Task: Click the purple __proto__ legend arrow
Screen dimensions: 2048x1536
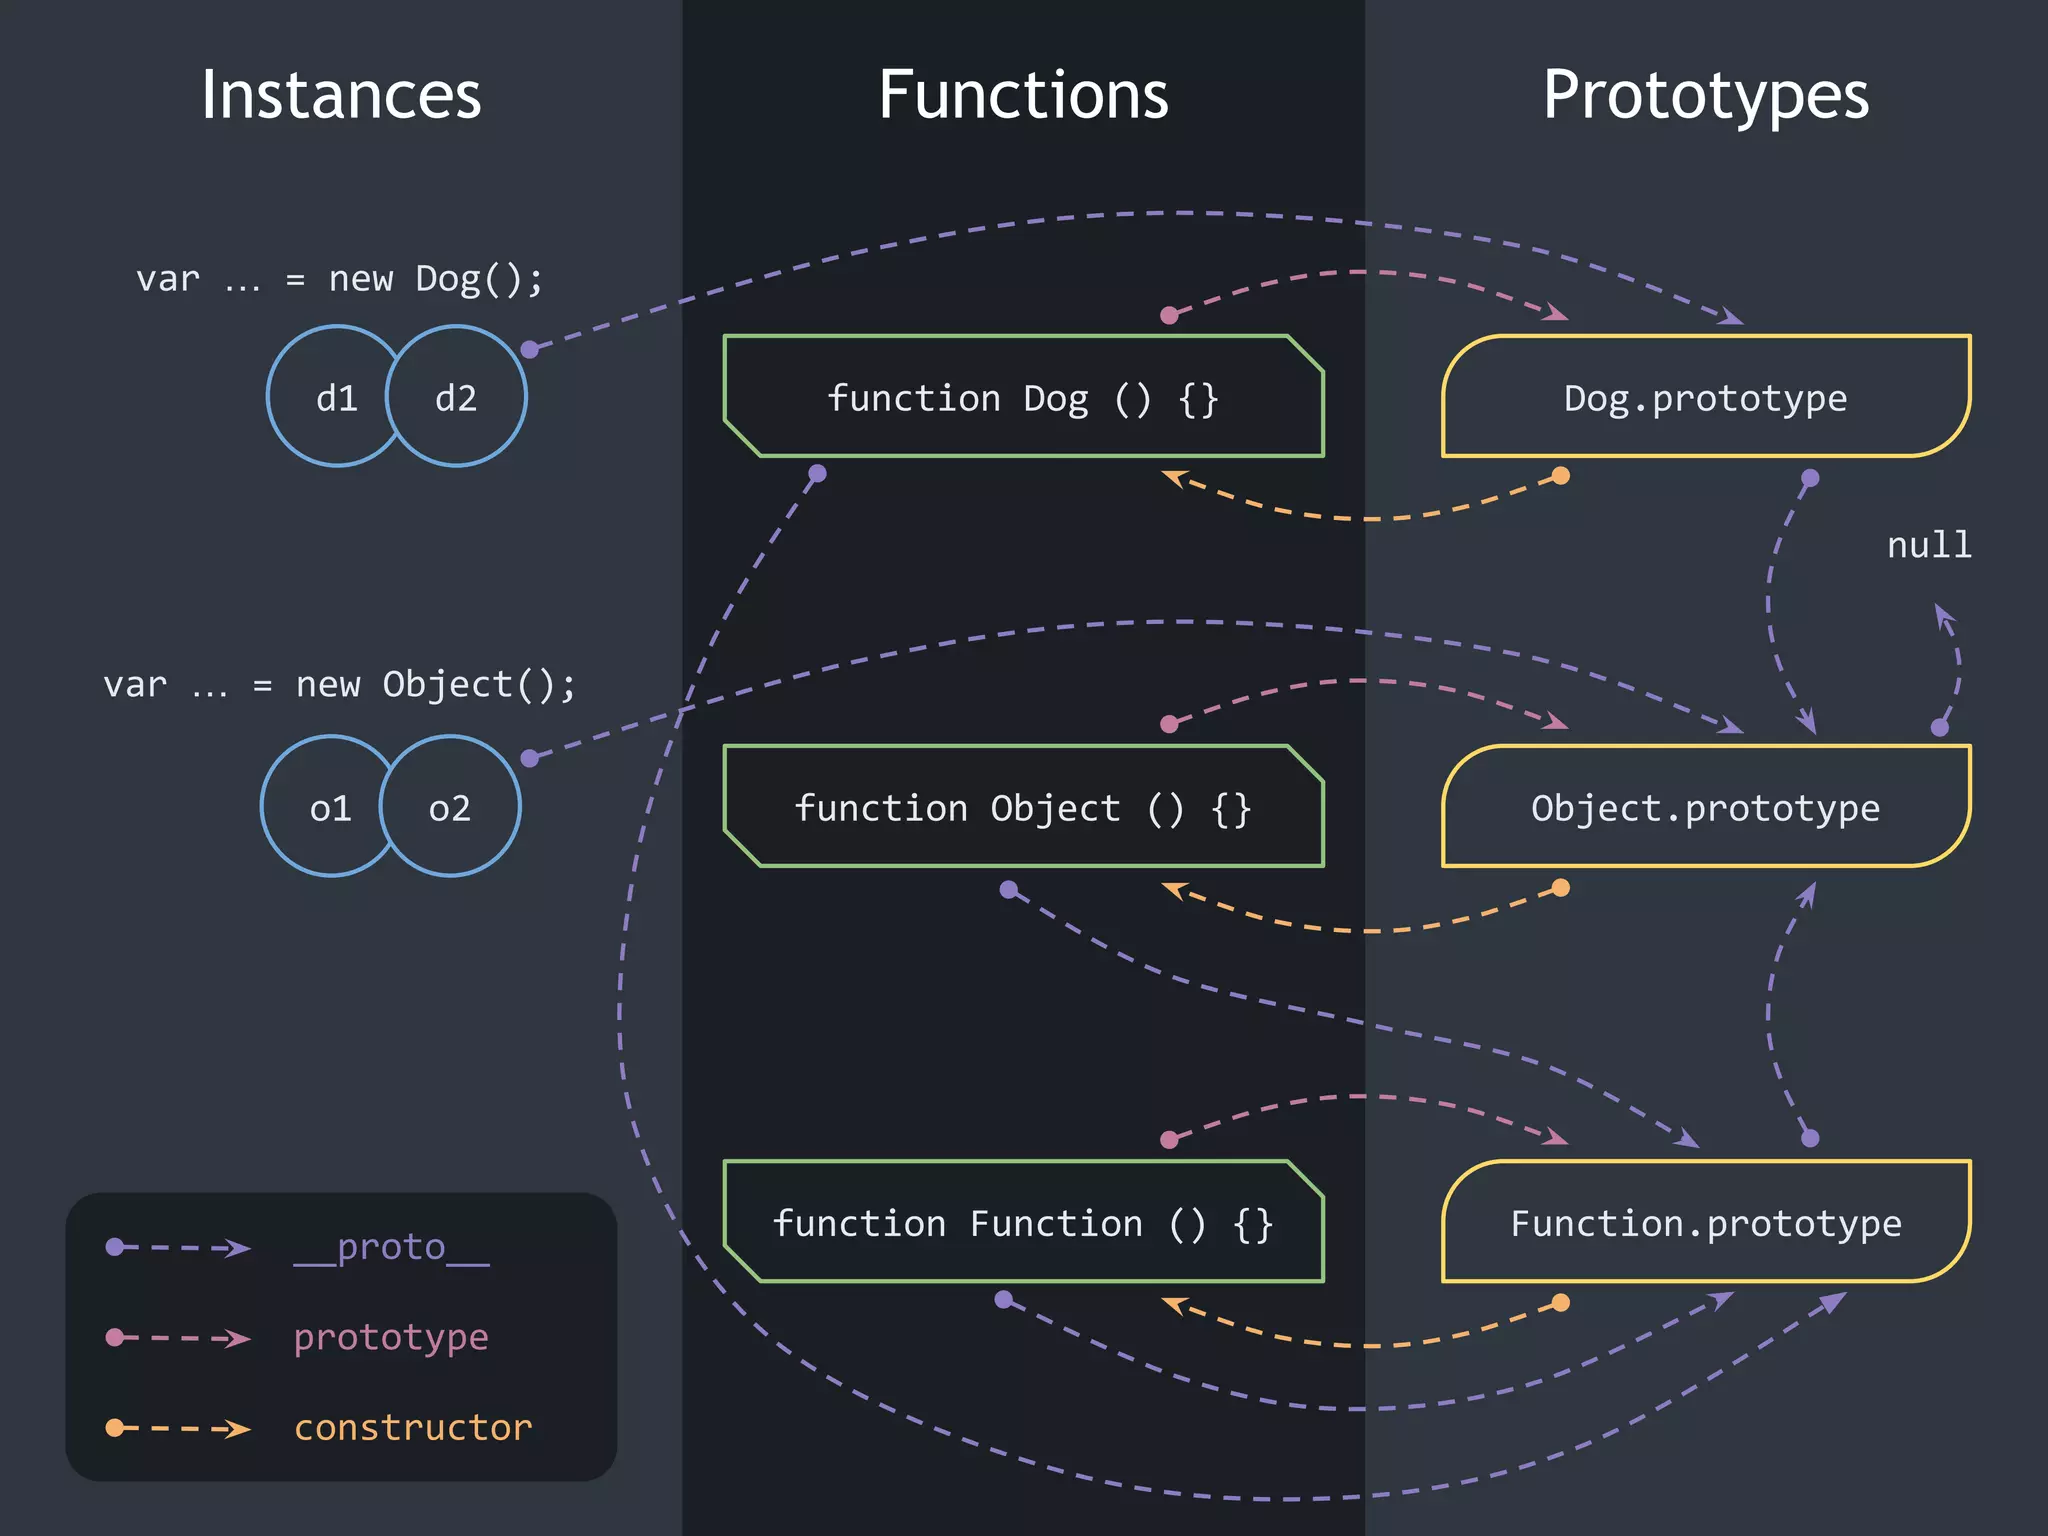Action: [x=178, y=1247]
